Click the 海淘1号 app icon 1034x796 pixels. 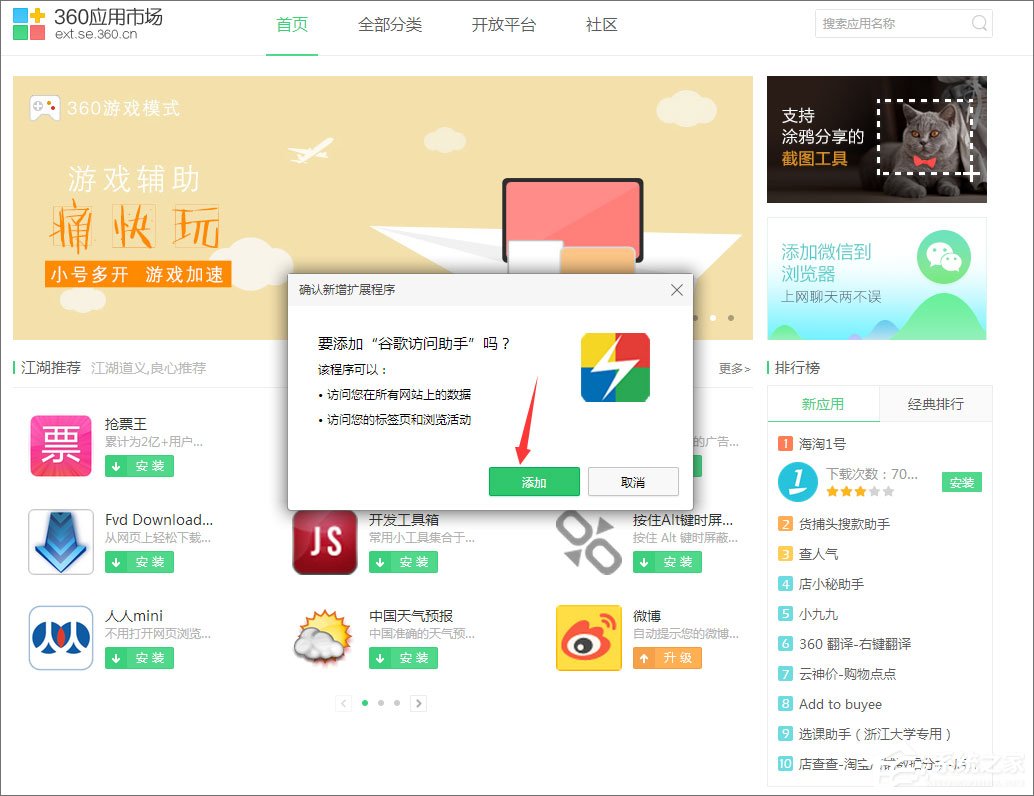(797, 481)
